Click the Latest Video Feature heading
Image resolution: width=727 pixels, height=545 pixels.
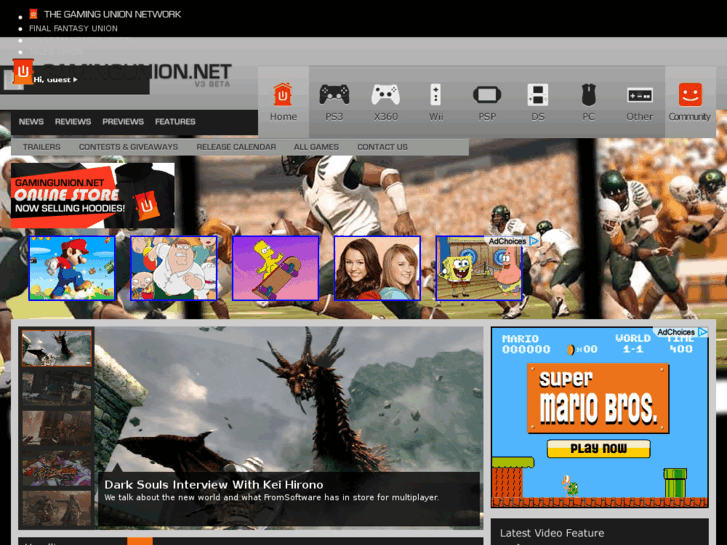click(x=552, y=533)
